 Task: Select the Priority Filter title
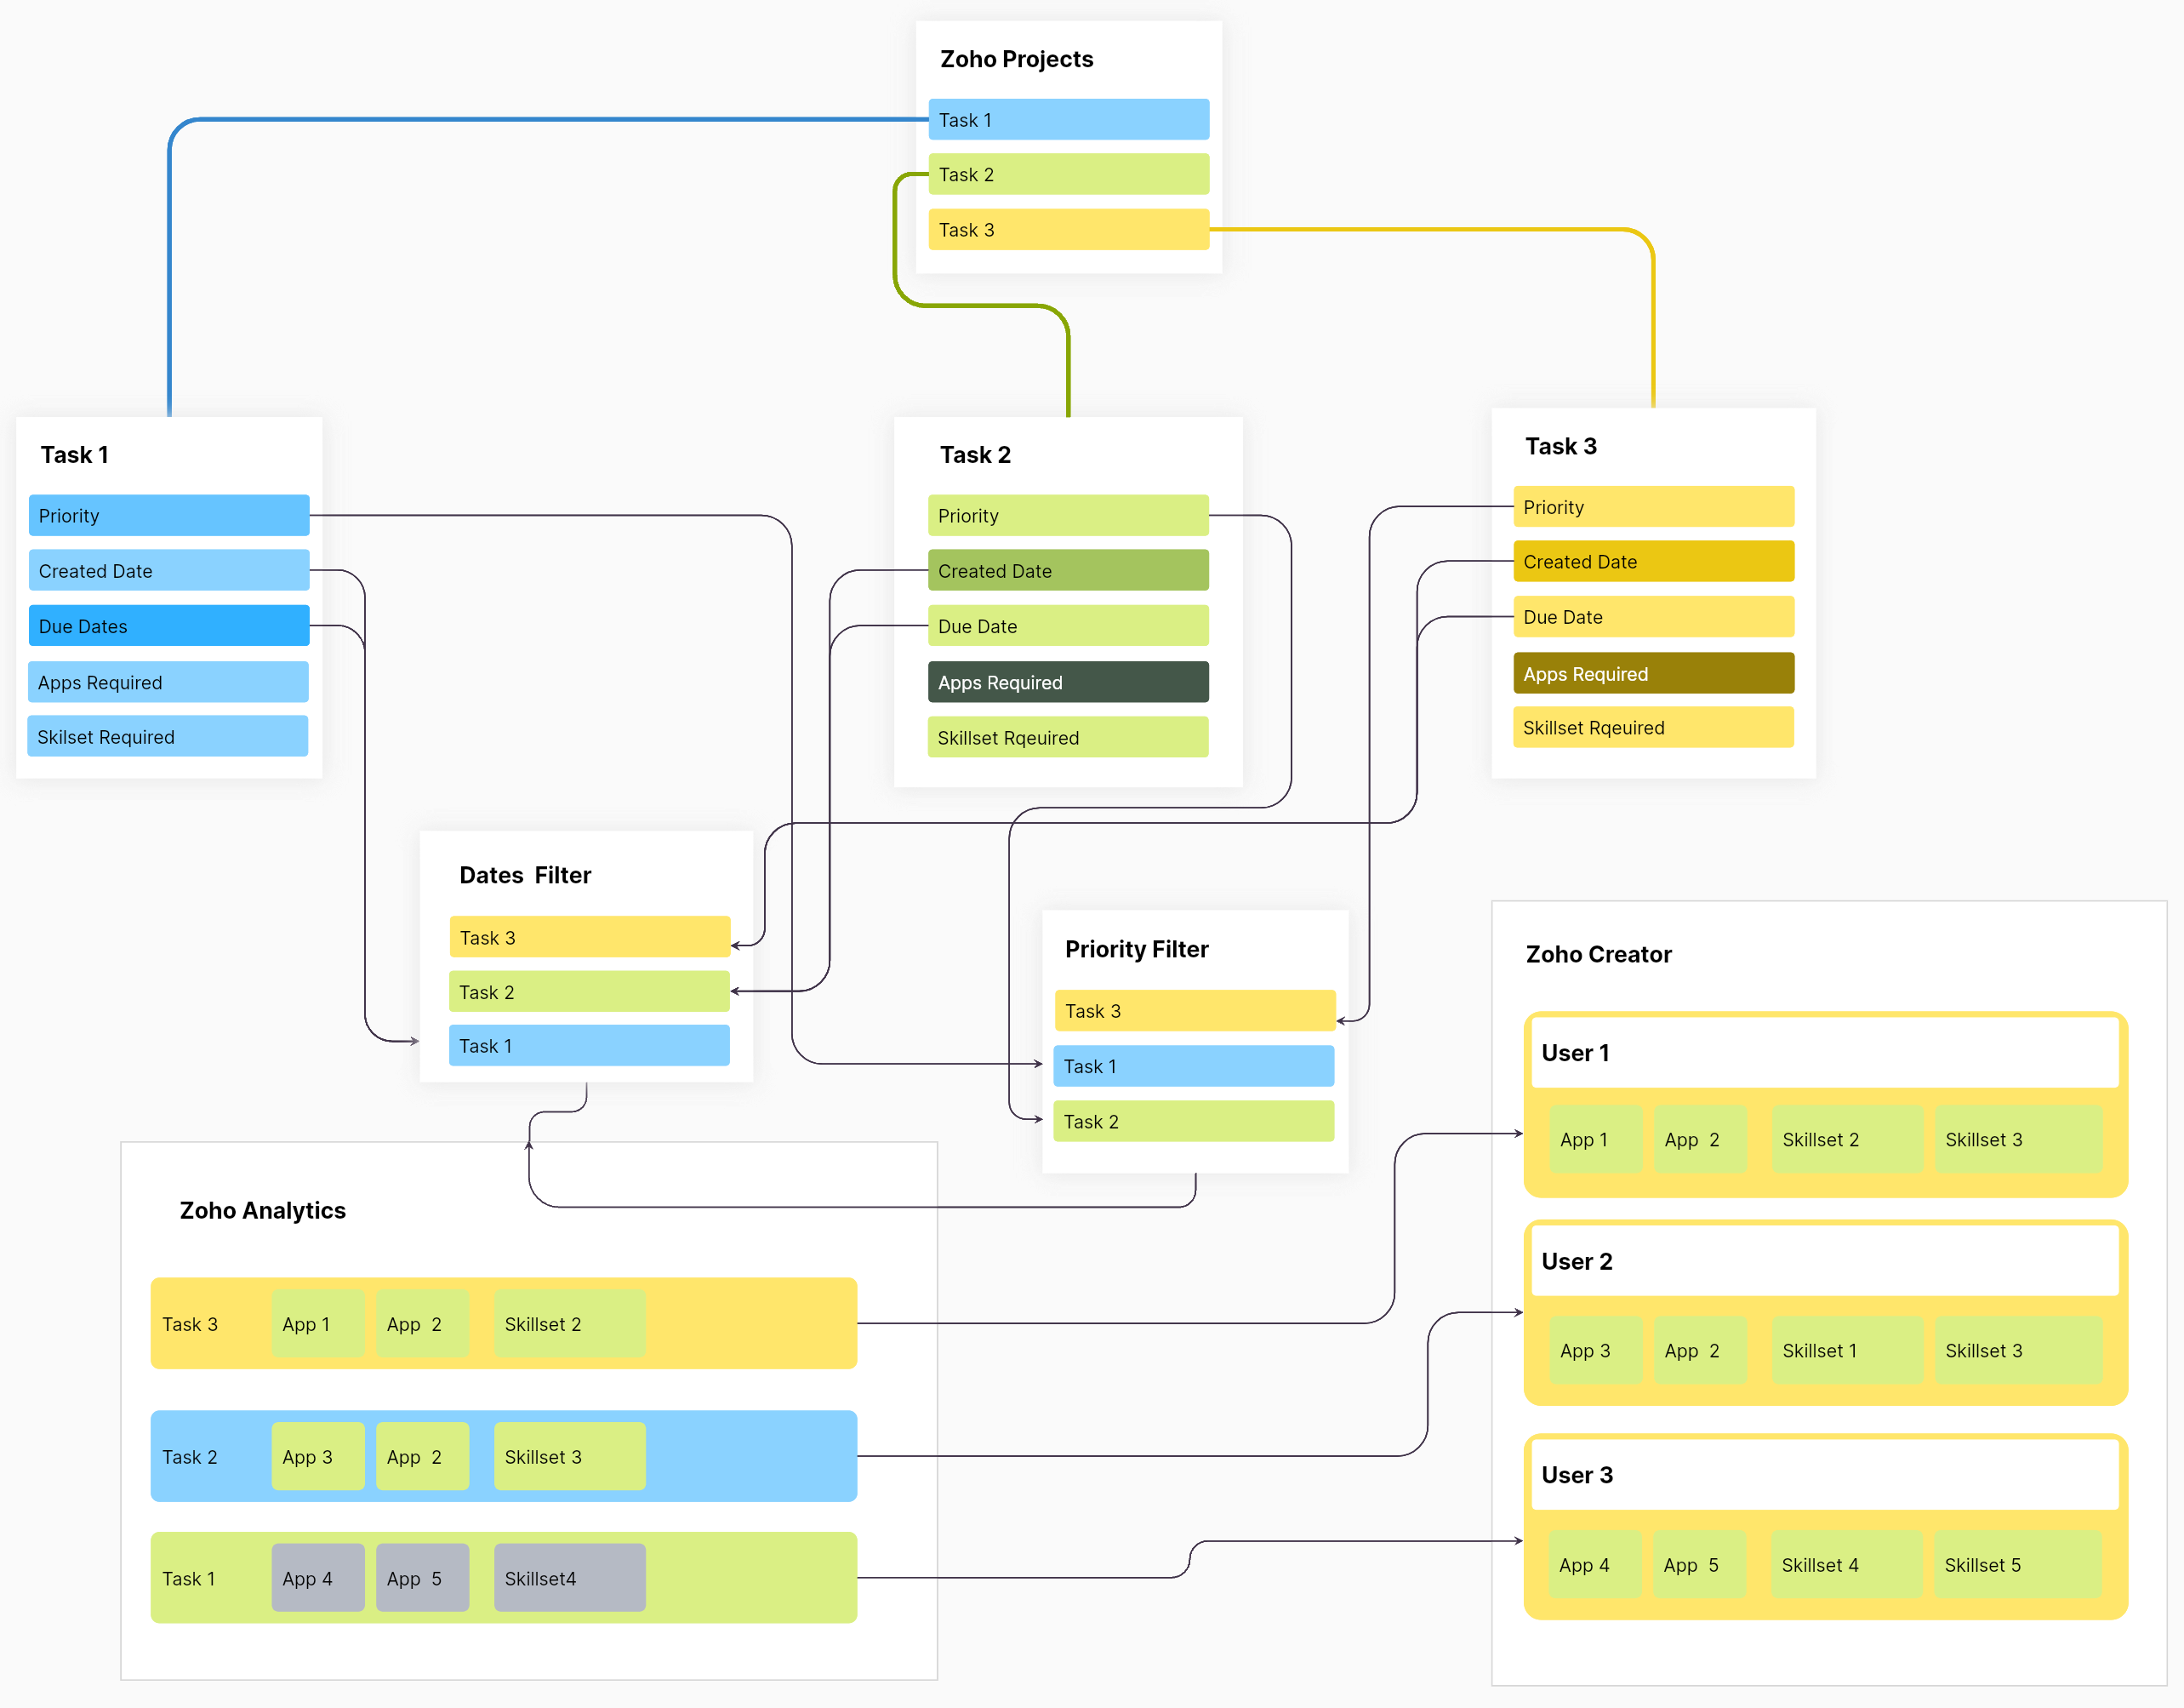point(1136,949)
